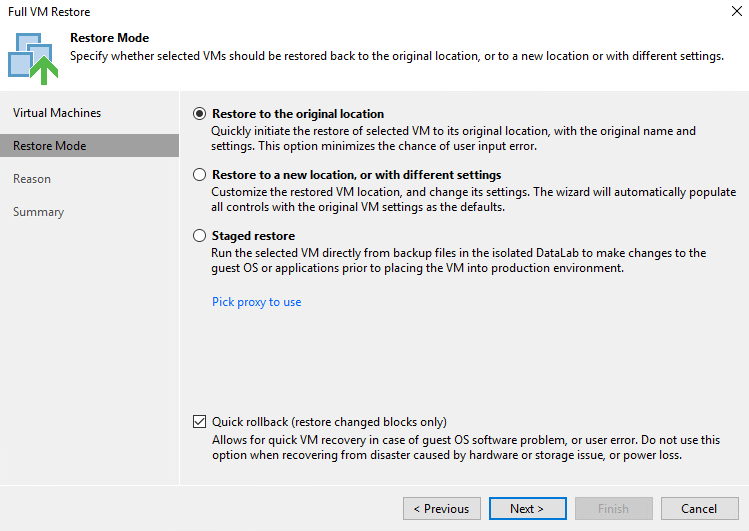Click the Quick rollback description text
This screenshot has width=749, height=531.
click(x=465, y=448)
